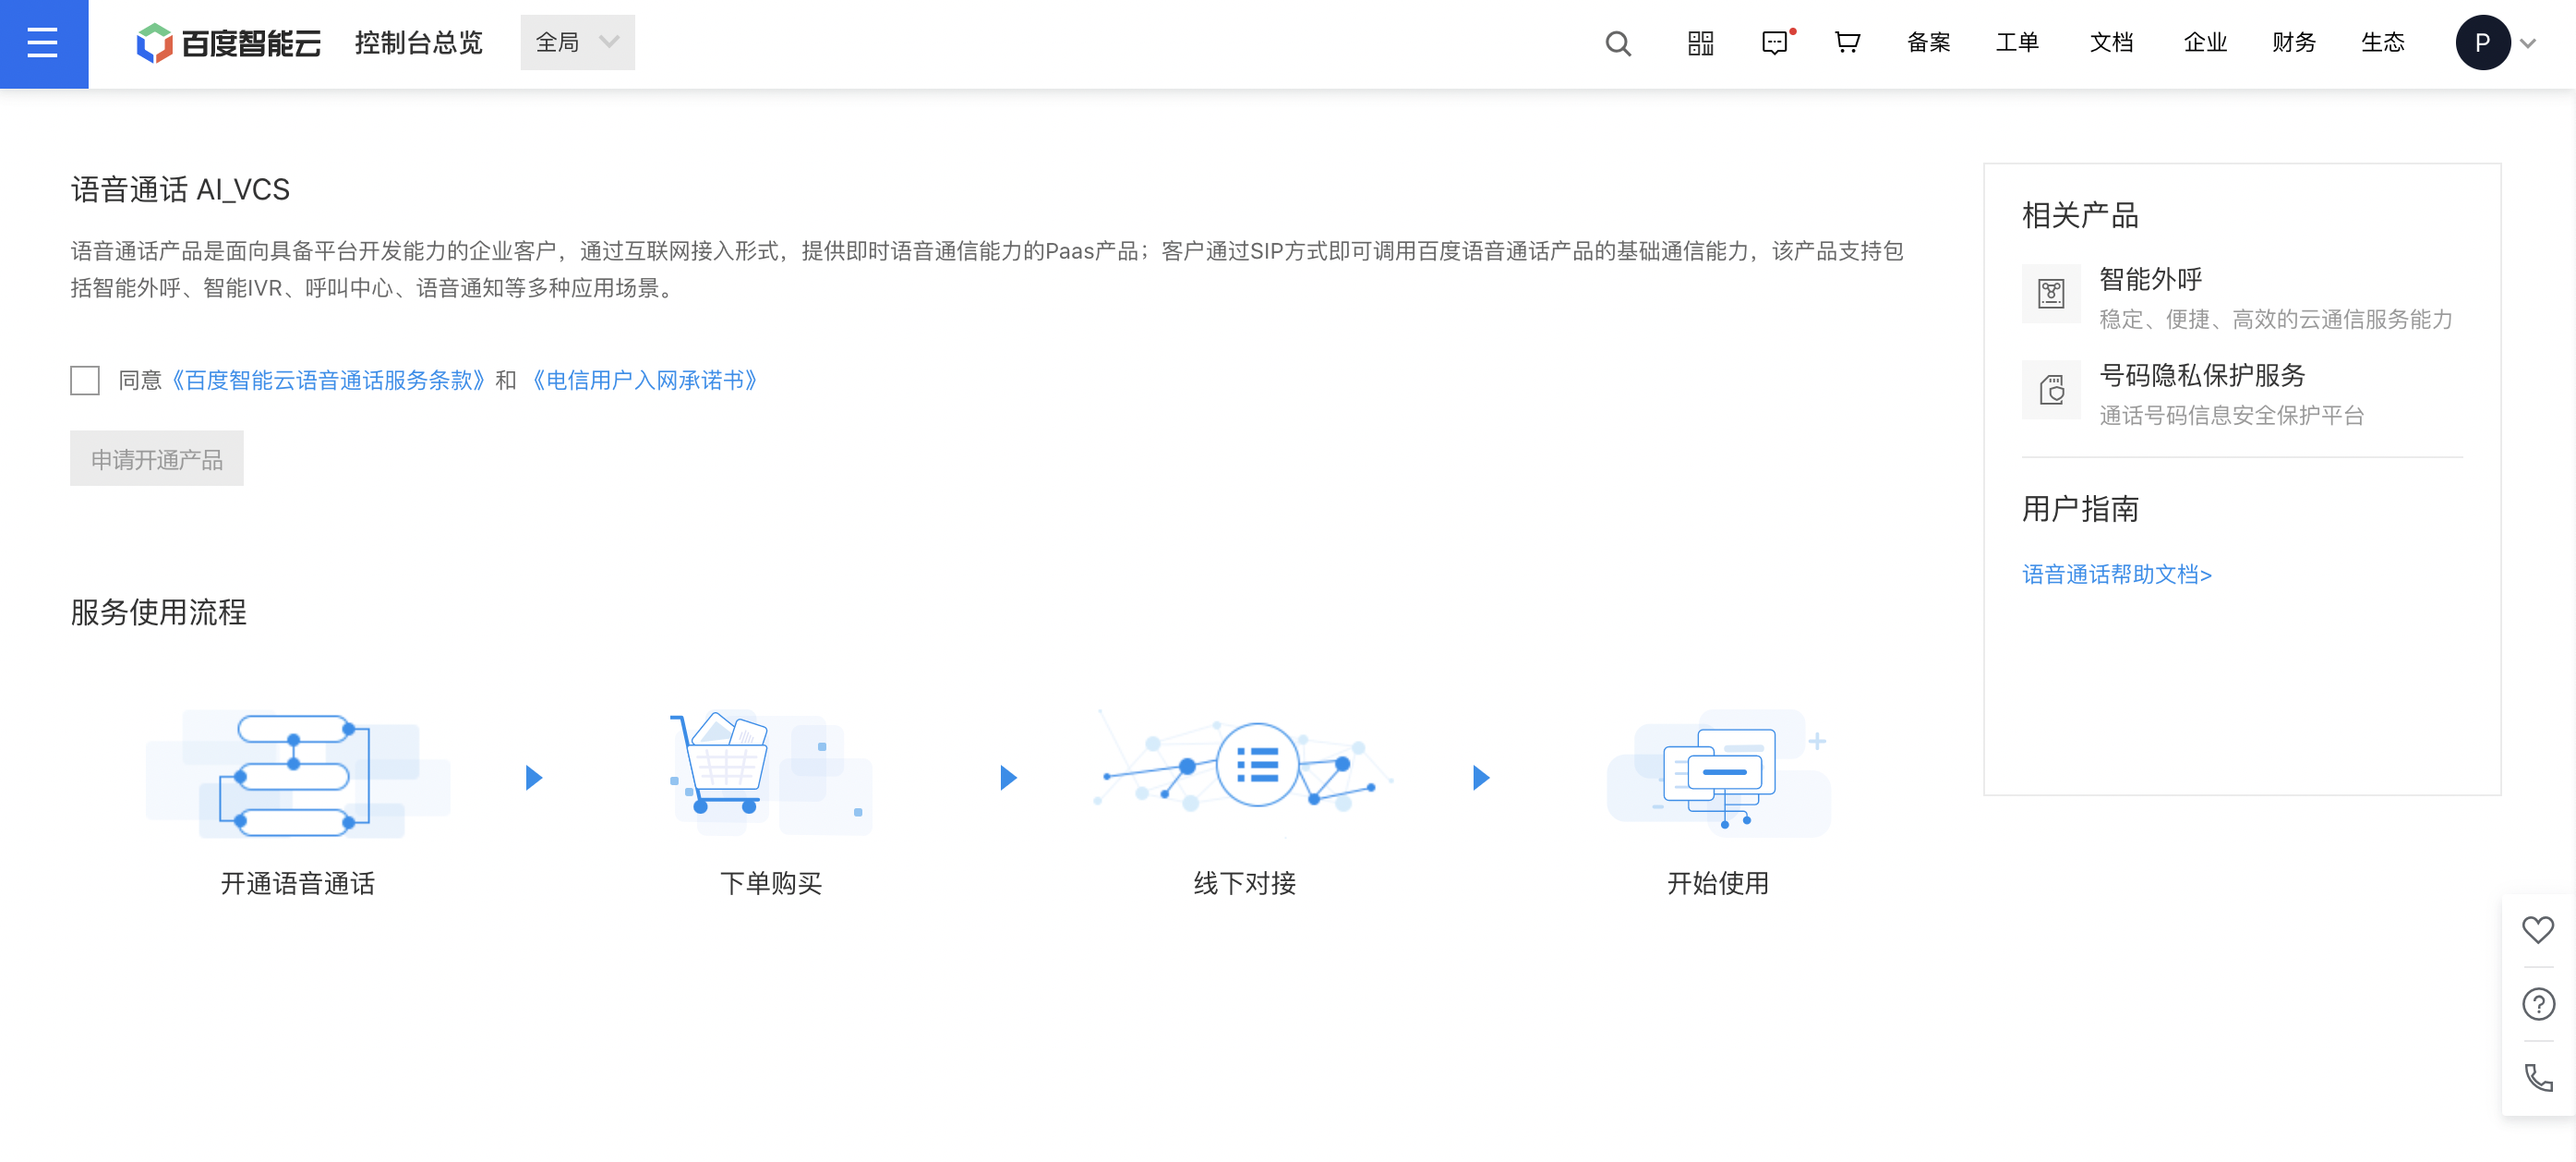This screenshot has height=1162, width=2576.
Task: Open the 号码隐私保护服务 product
Action: point(2202,375)
